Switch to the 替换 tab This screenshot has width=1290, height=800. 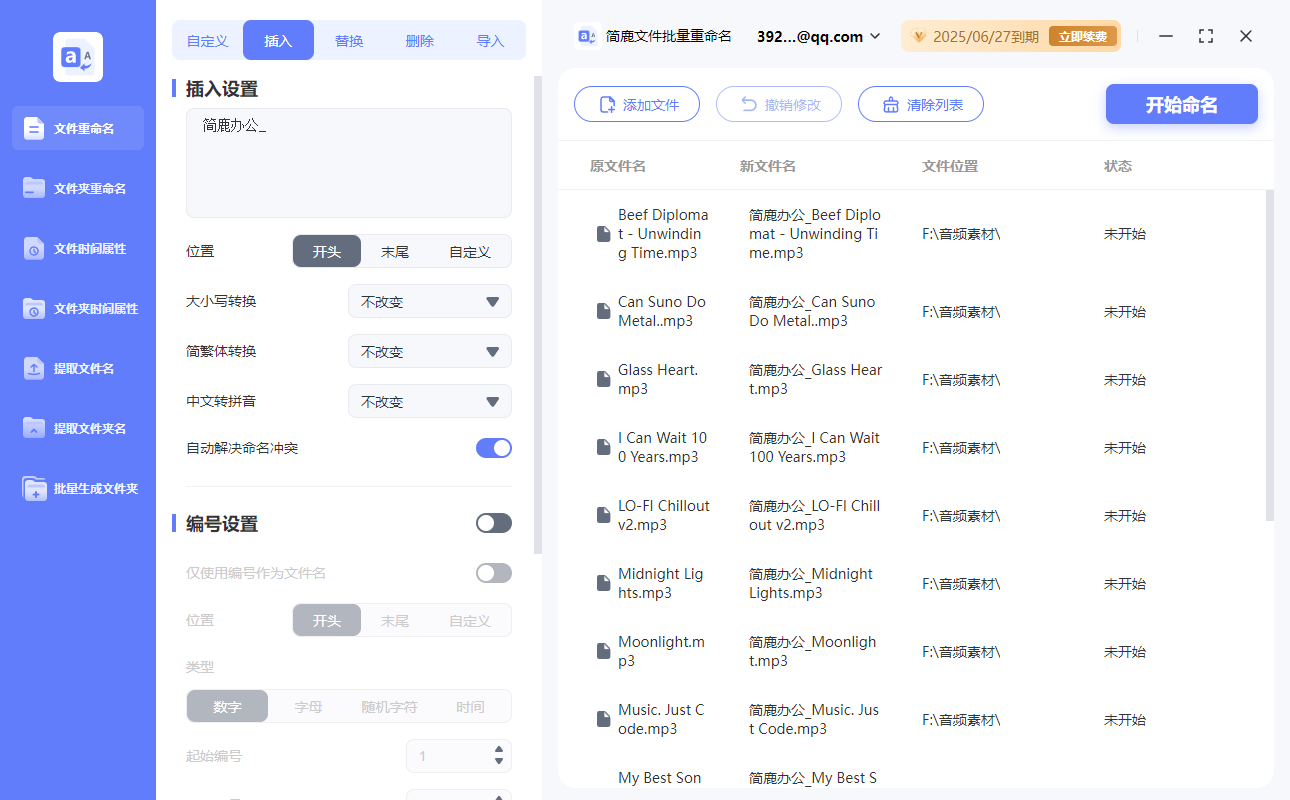[x=349, y=40]
